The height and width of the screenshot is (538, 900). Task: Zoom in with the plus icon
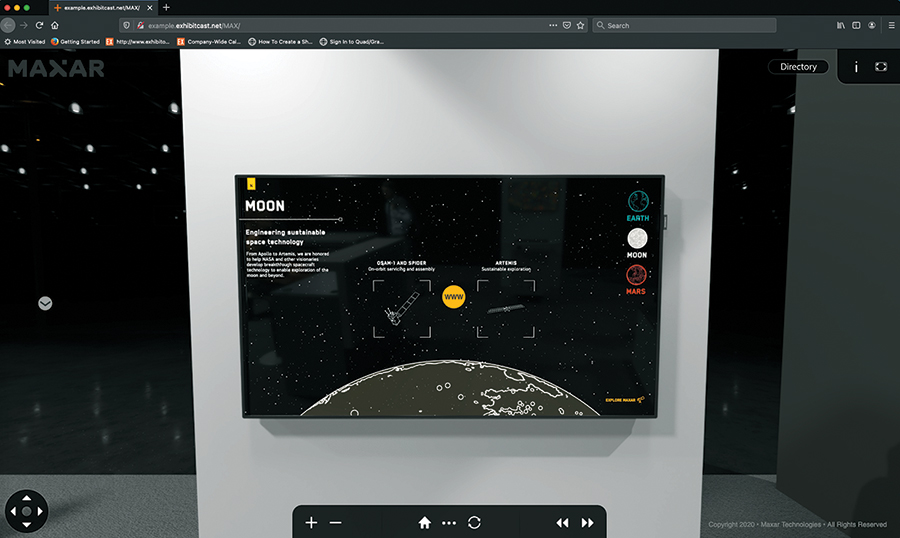(x=311, y=522)
